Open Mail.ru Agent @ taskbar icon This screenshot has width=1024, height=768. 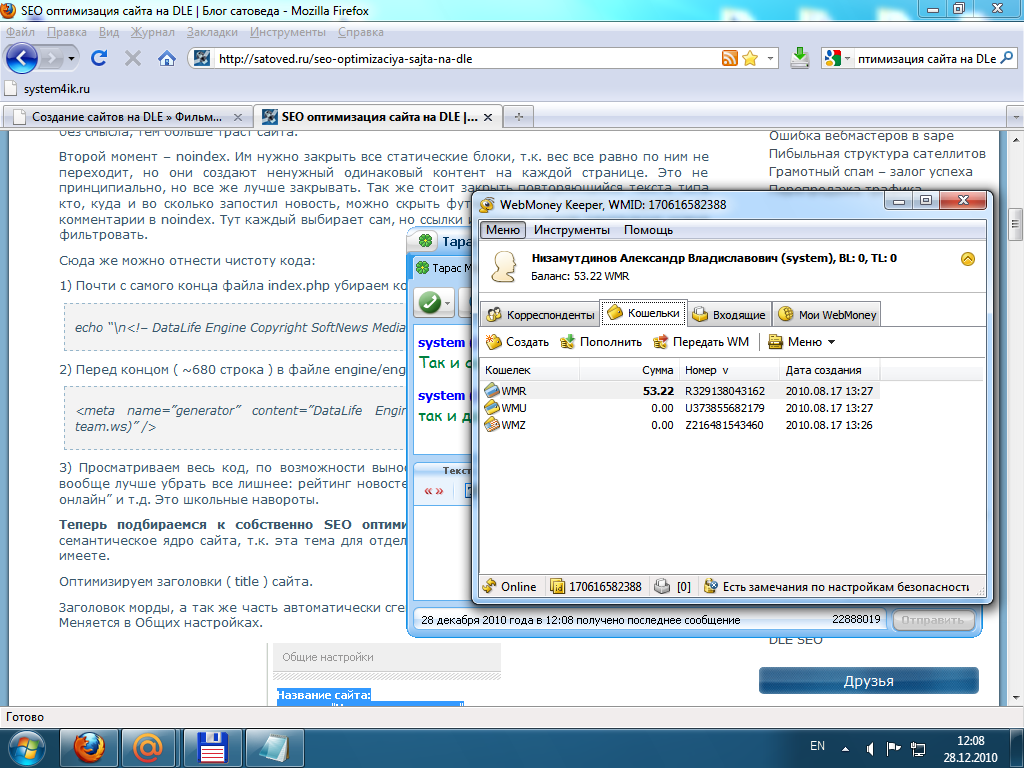click(149, 748)
